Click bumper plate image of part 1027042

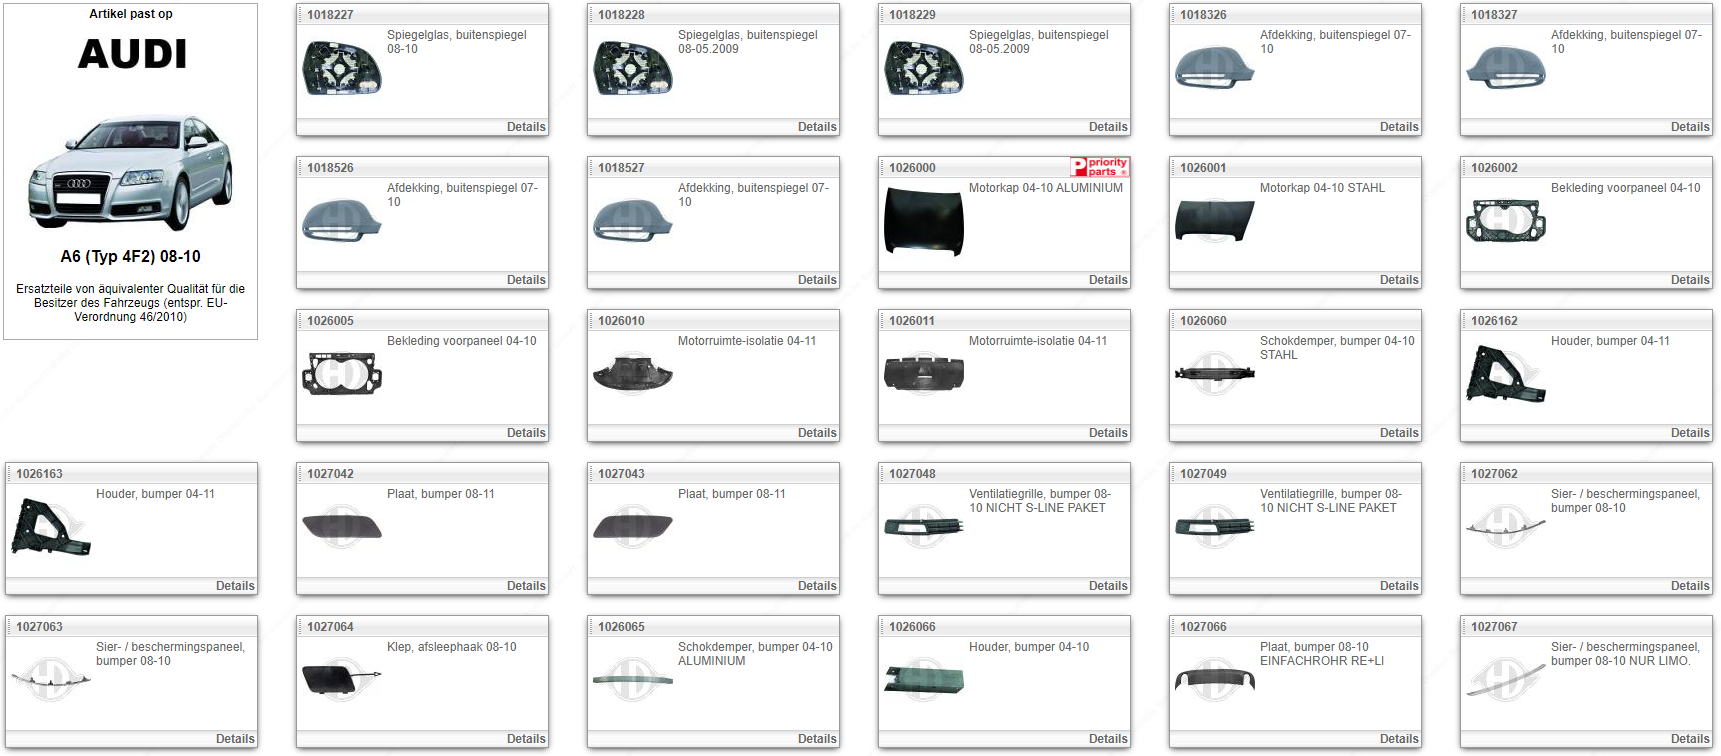click(342, 527)
